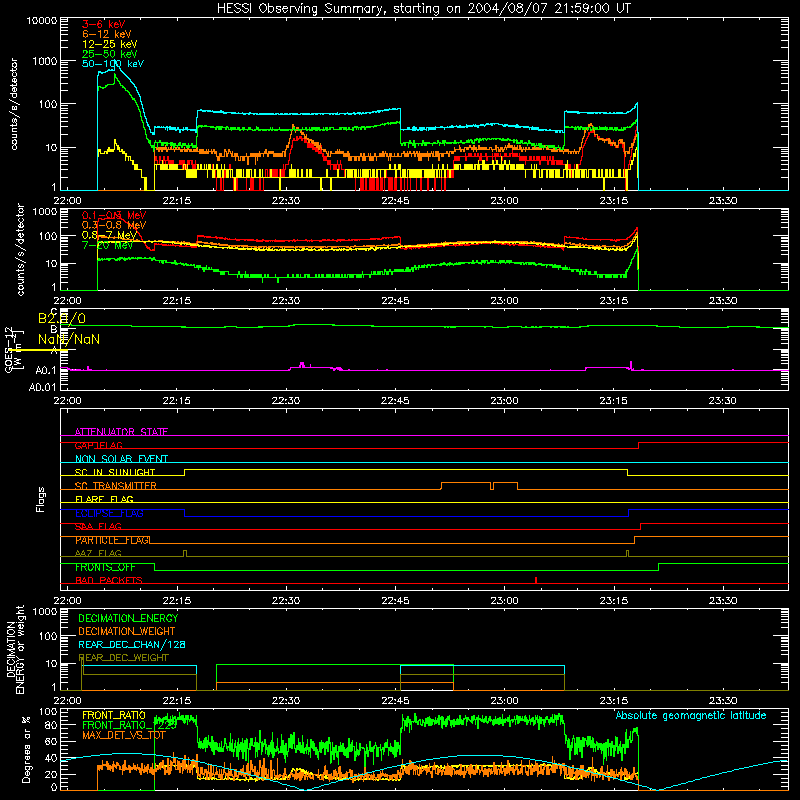Click 22:15 tick label below the decimation panel
800x800 pixels.
177,701
